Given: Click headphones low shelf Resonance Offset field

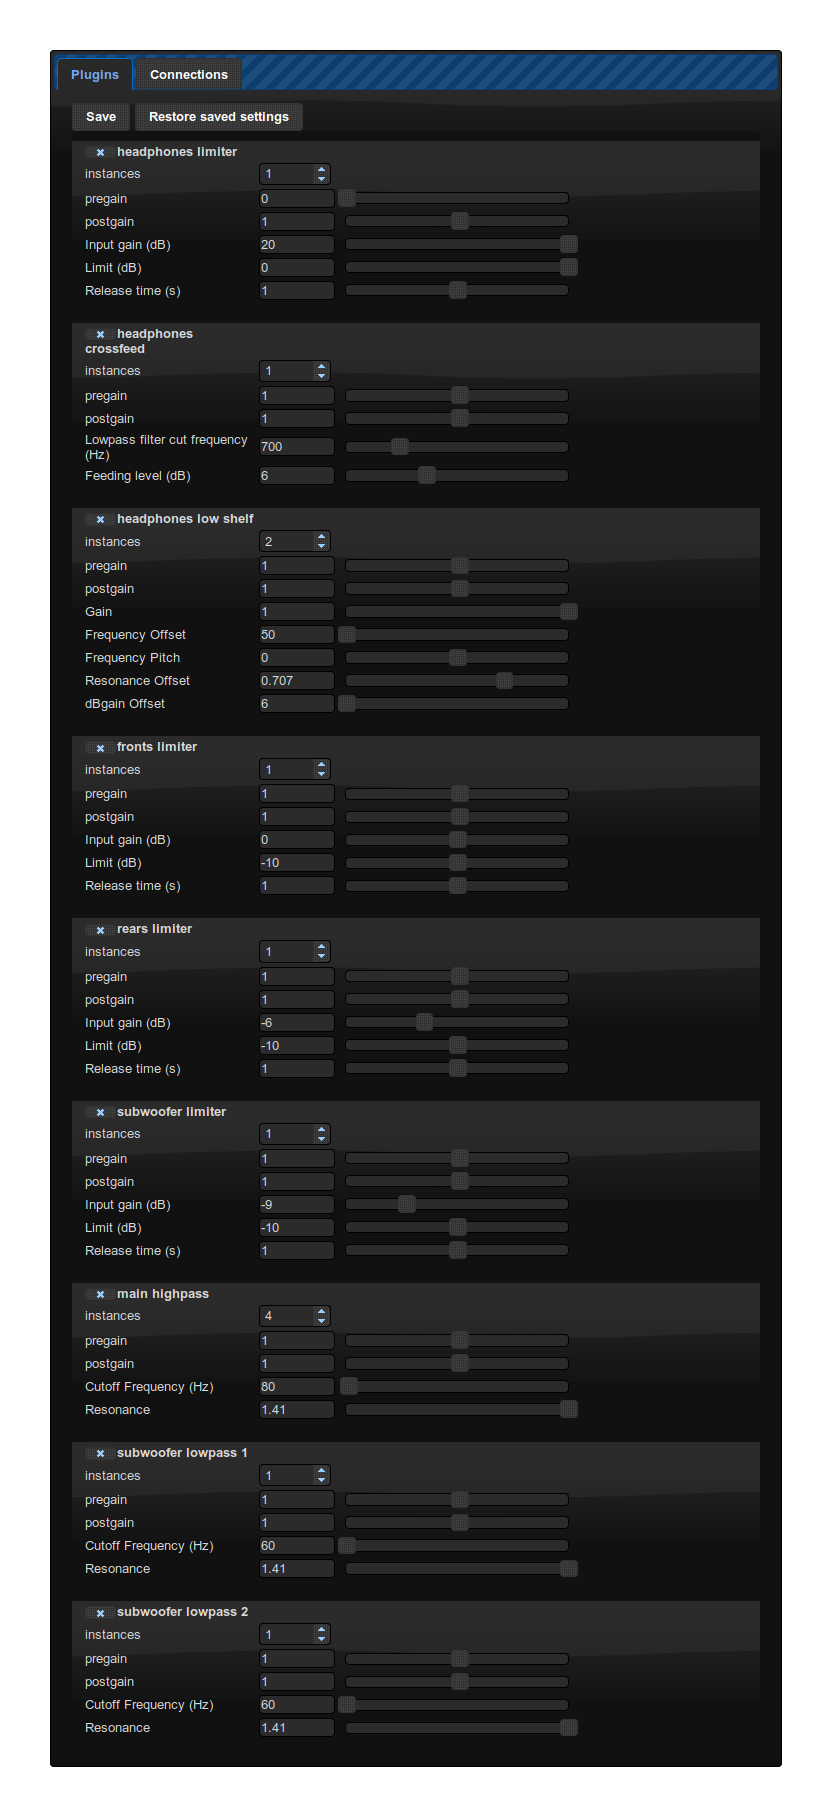Looking at the screenshot, I should pos(297,681).
